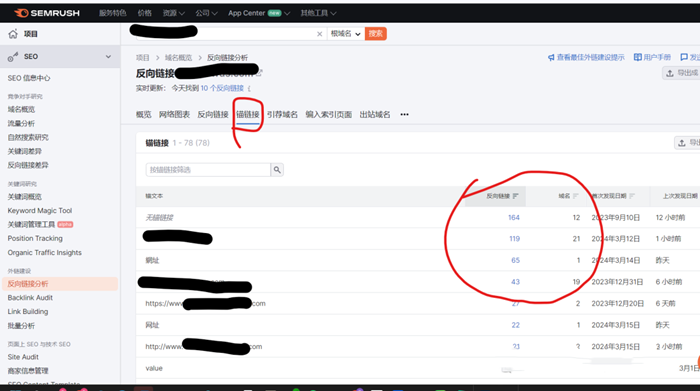Go to 域名概览 breadcrumb

pos(178,58)
